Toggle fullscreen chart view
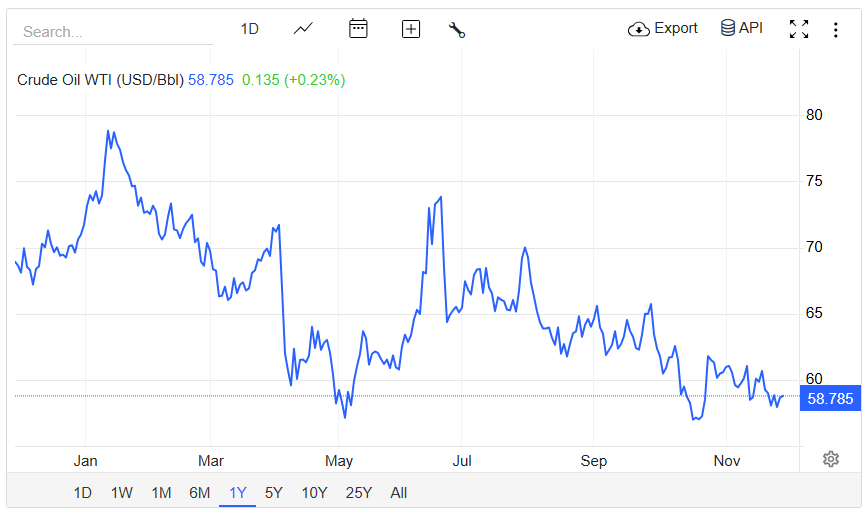868x519 pixels. [799, 29]
